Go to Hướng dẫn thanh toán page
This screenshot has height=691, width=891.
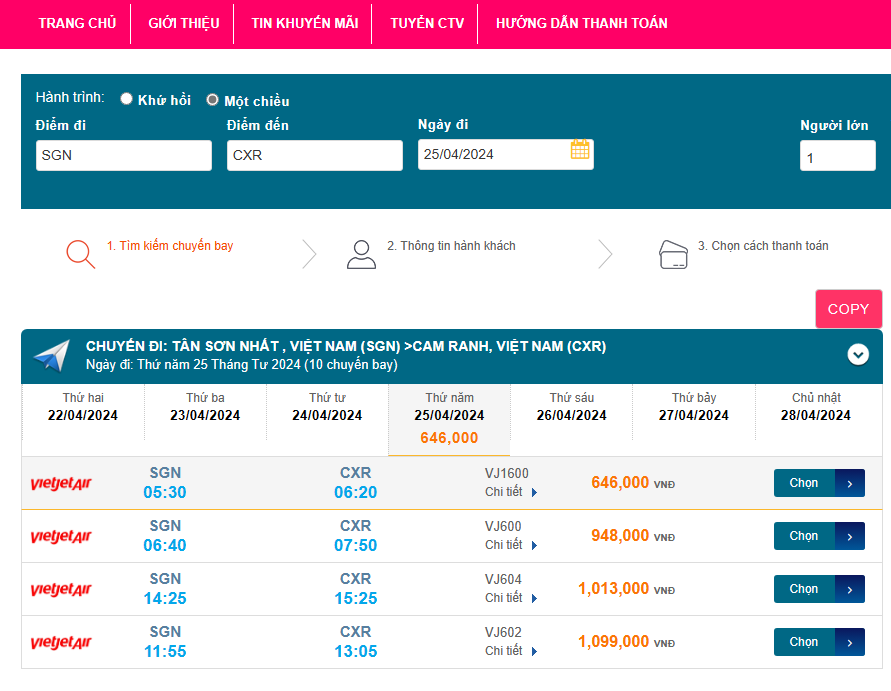(581, 23)
